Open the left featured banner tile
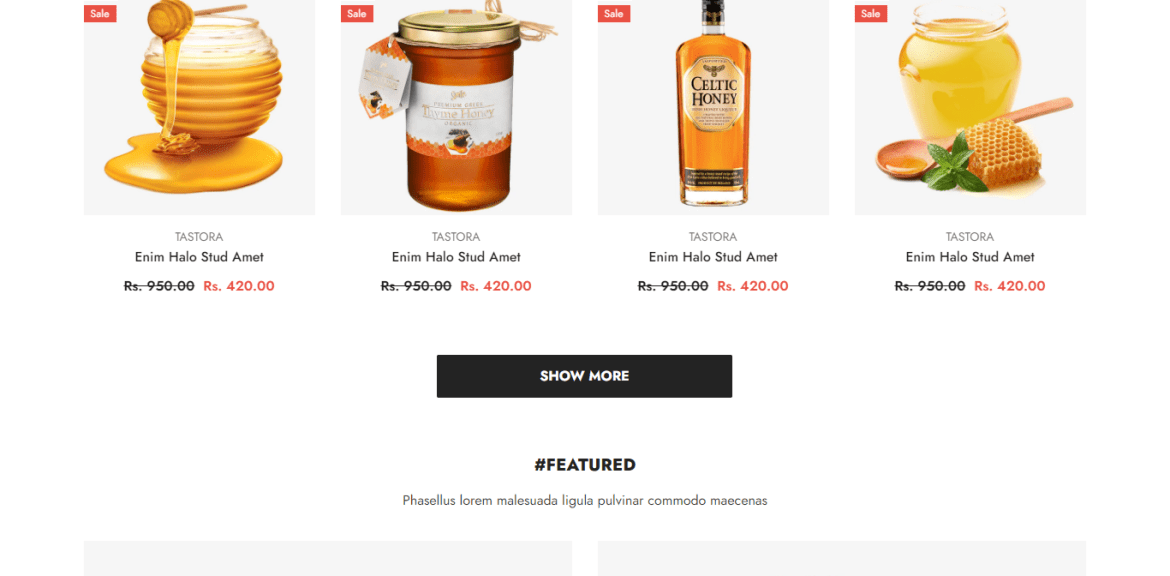 (328, 558)
